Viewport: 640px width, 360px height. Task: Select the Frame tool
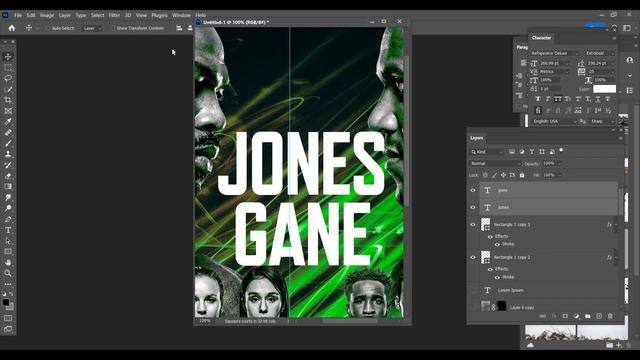tap(8, 111)
